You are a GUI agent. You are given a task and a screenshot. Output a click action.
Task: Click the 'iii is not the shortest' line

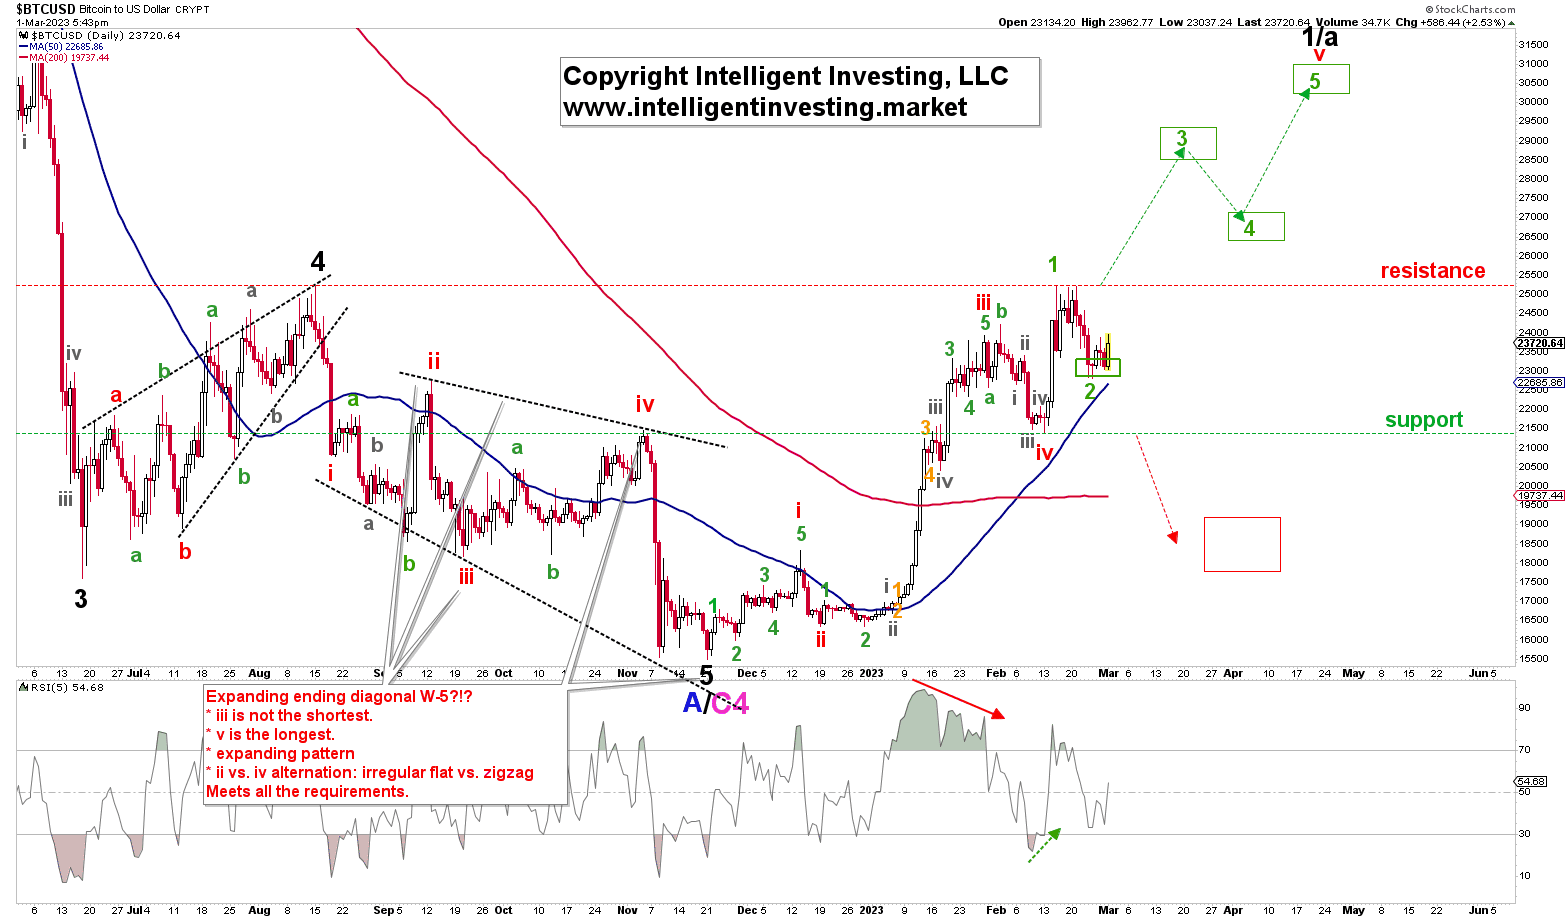click(x=289, y=716)
